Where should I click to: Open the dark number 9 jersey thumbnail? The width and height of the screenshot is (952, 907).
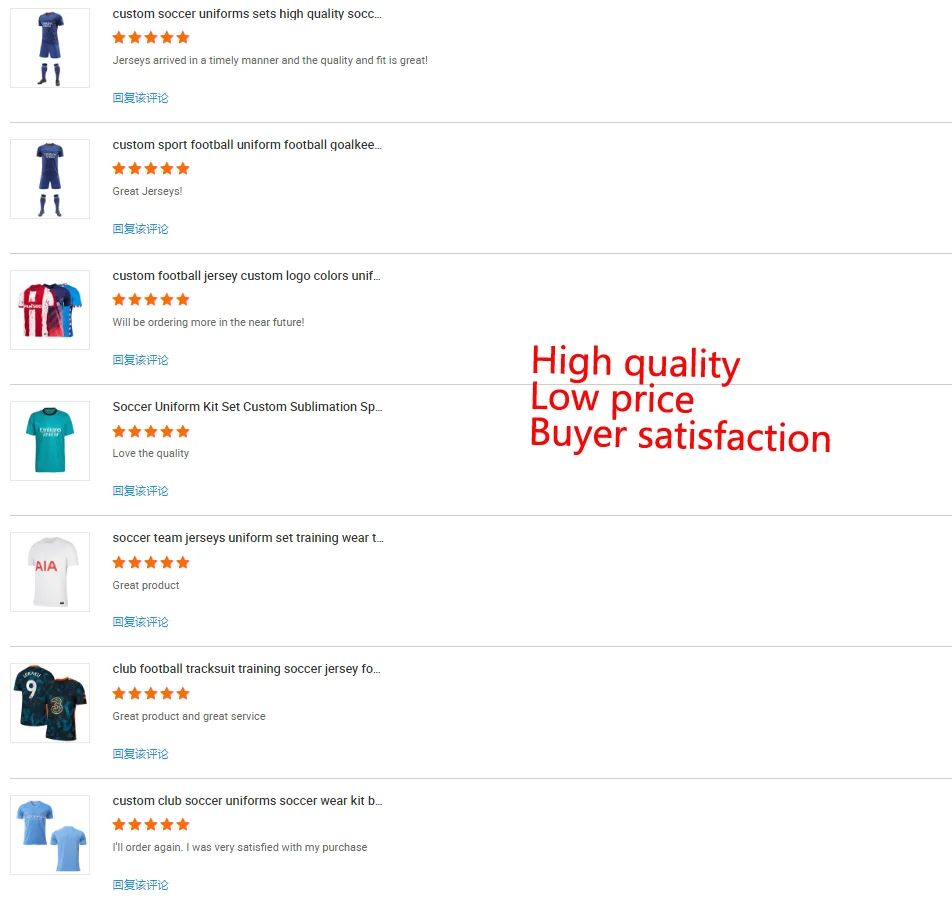point(50,703)
